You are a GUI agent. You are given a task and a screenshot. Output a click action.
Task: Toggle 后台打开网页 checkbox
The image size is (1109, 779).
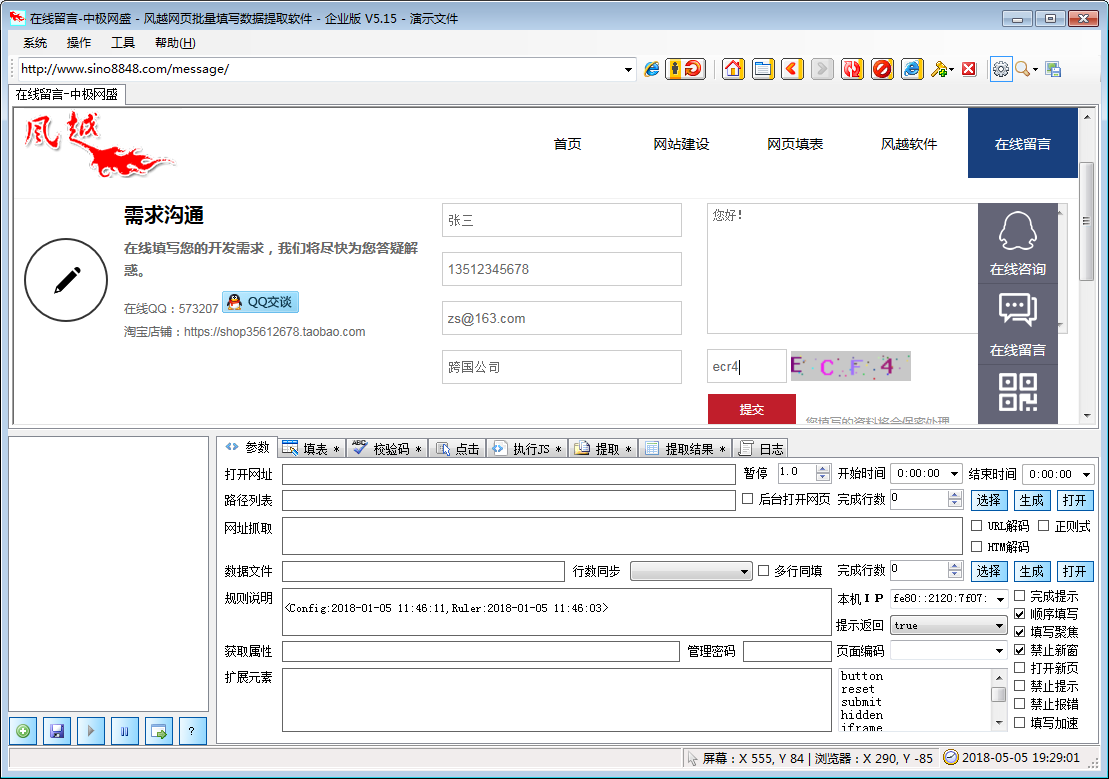click(x=748, y=499)
